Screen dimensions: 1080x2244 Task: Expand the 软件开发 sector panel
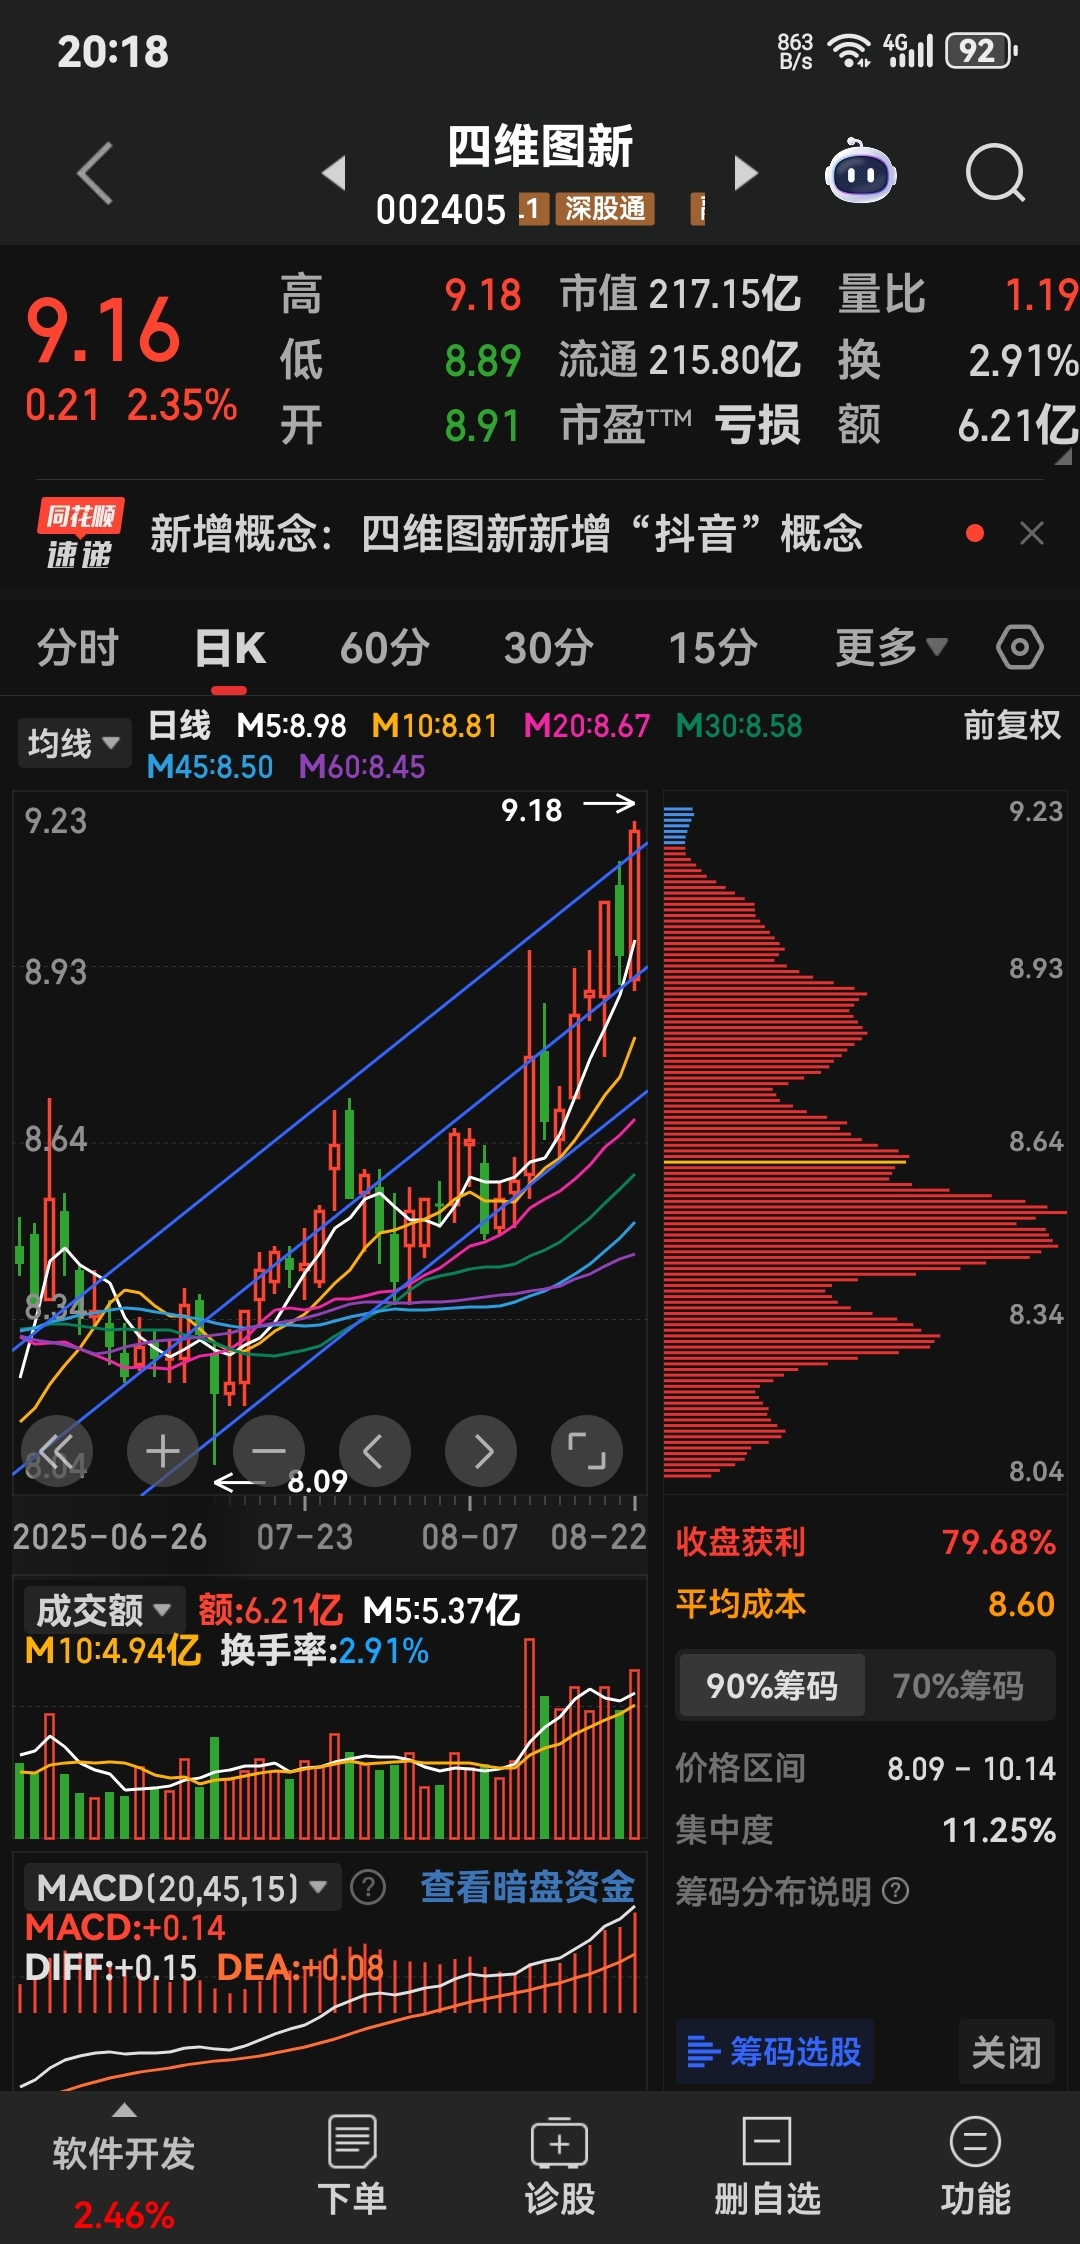click(x=124, y=2166)
